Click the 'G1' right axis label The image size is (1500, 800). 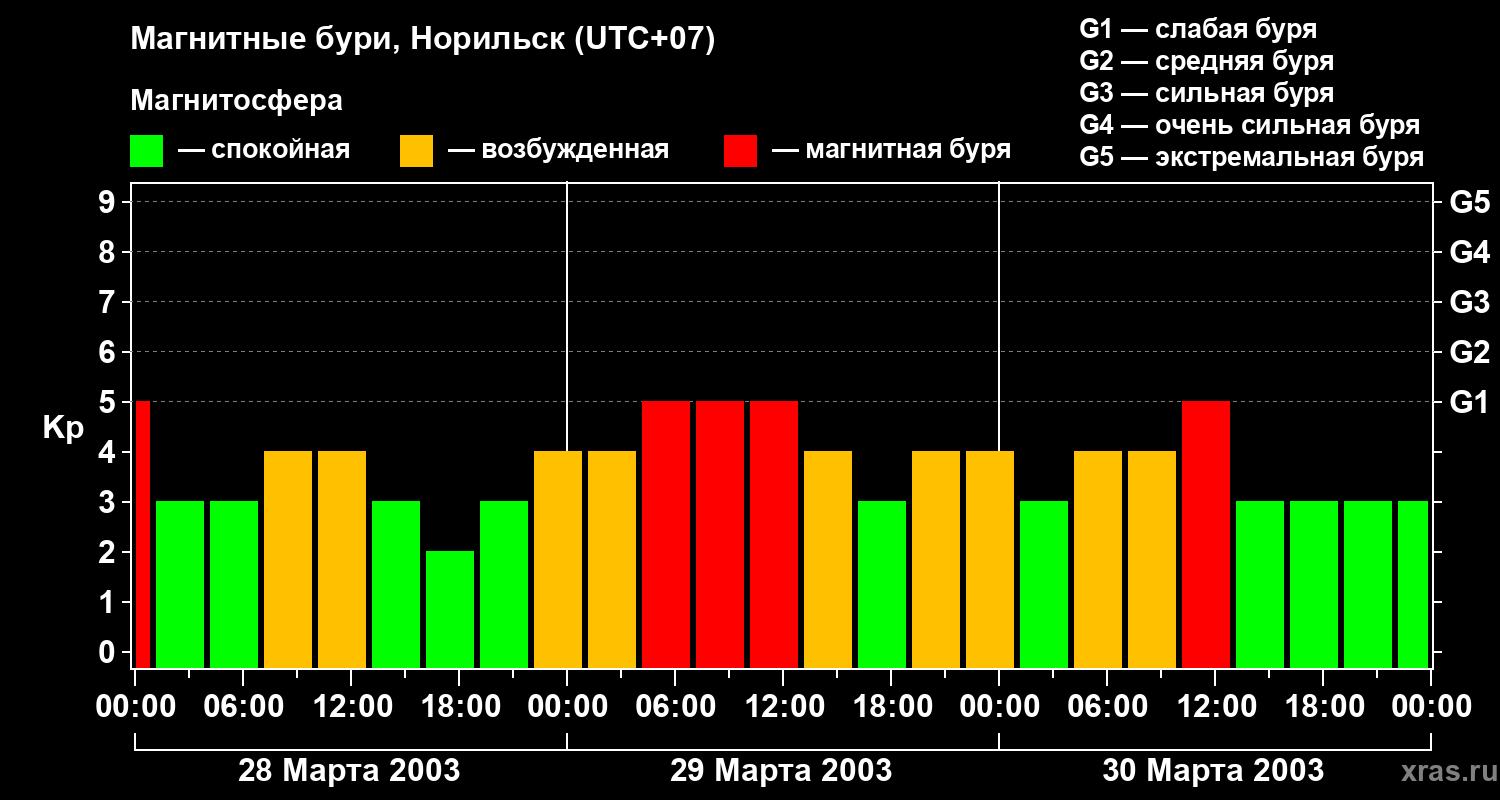click(1469, 402)
